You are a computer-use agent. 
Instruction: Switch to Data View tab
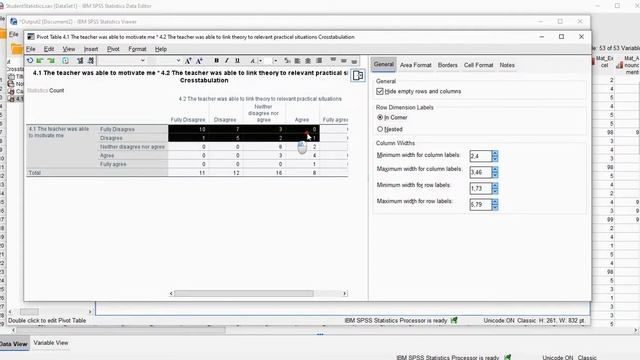tap(13, 344)
